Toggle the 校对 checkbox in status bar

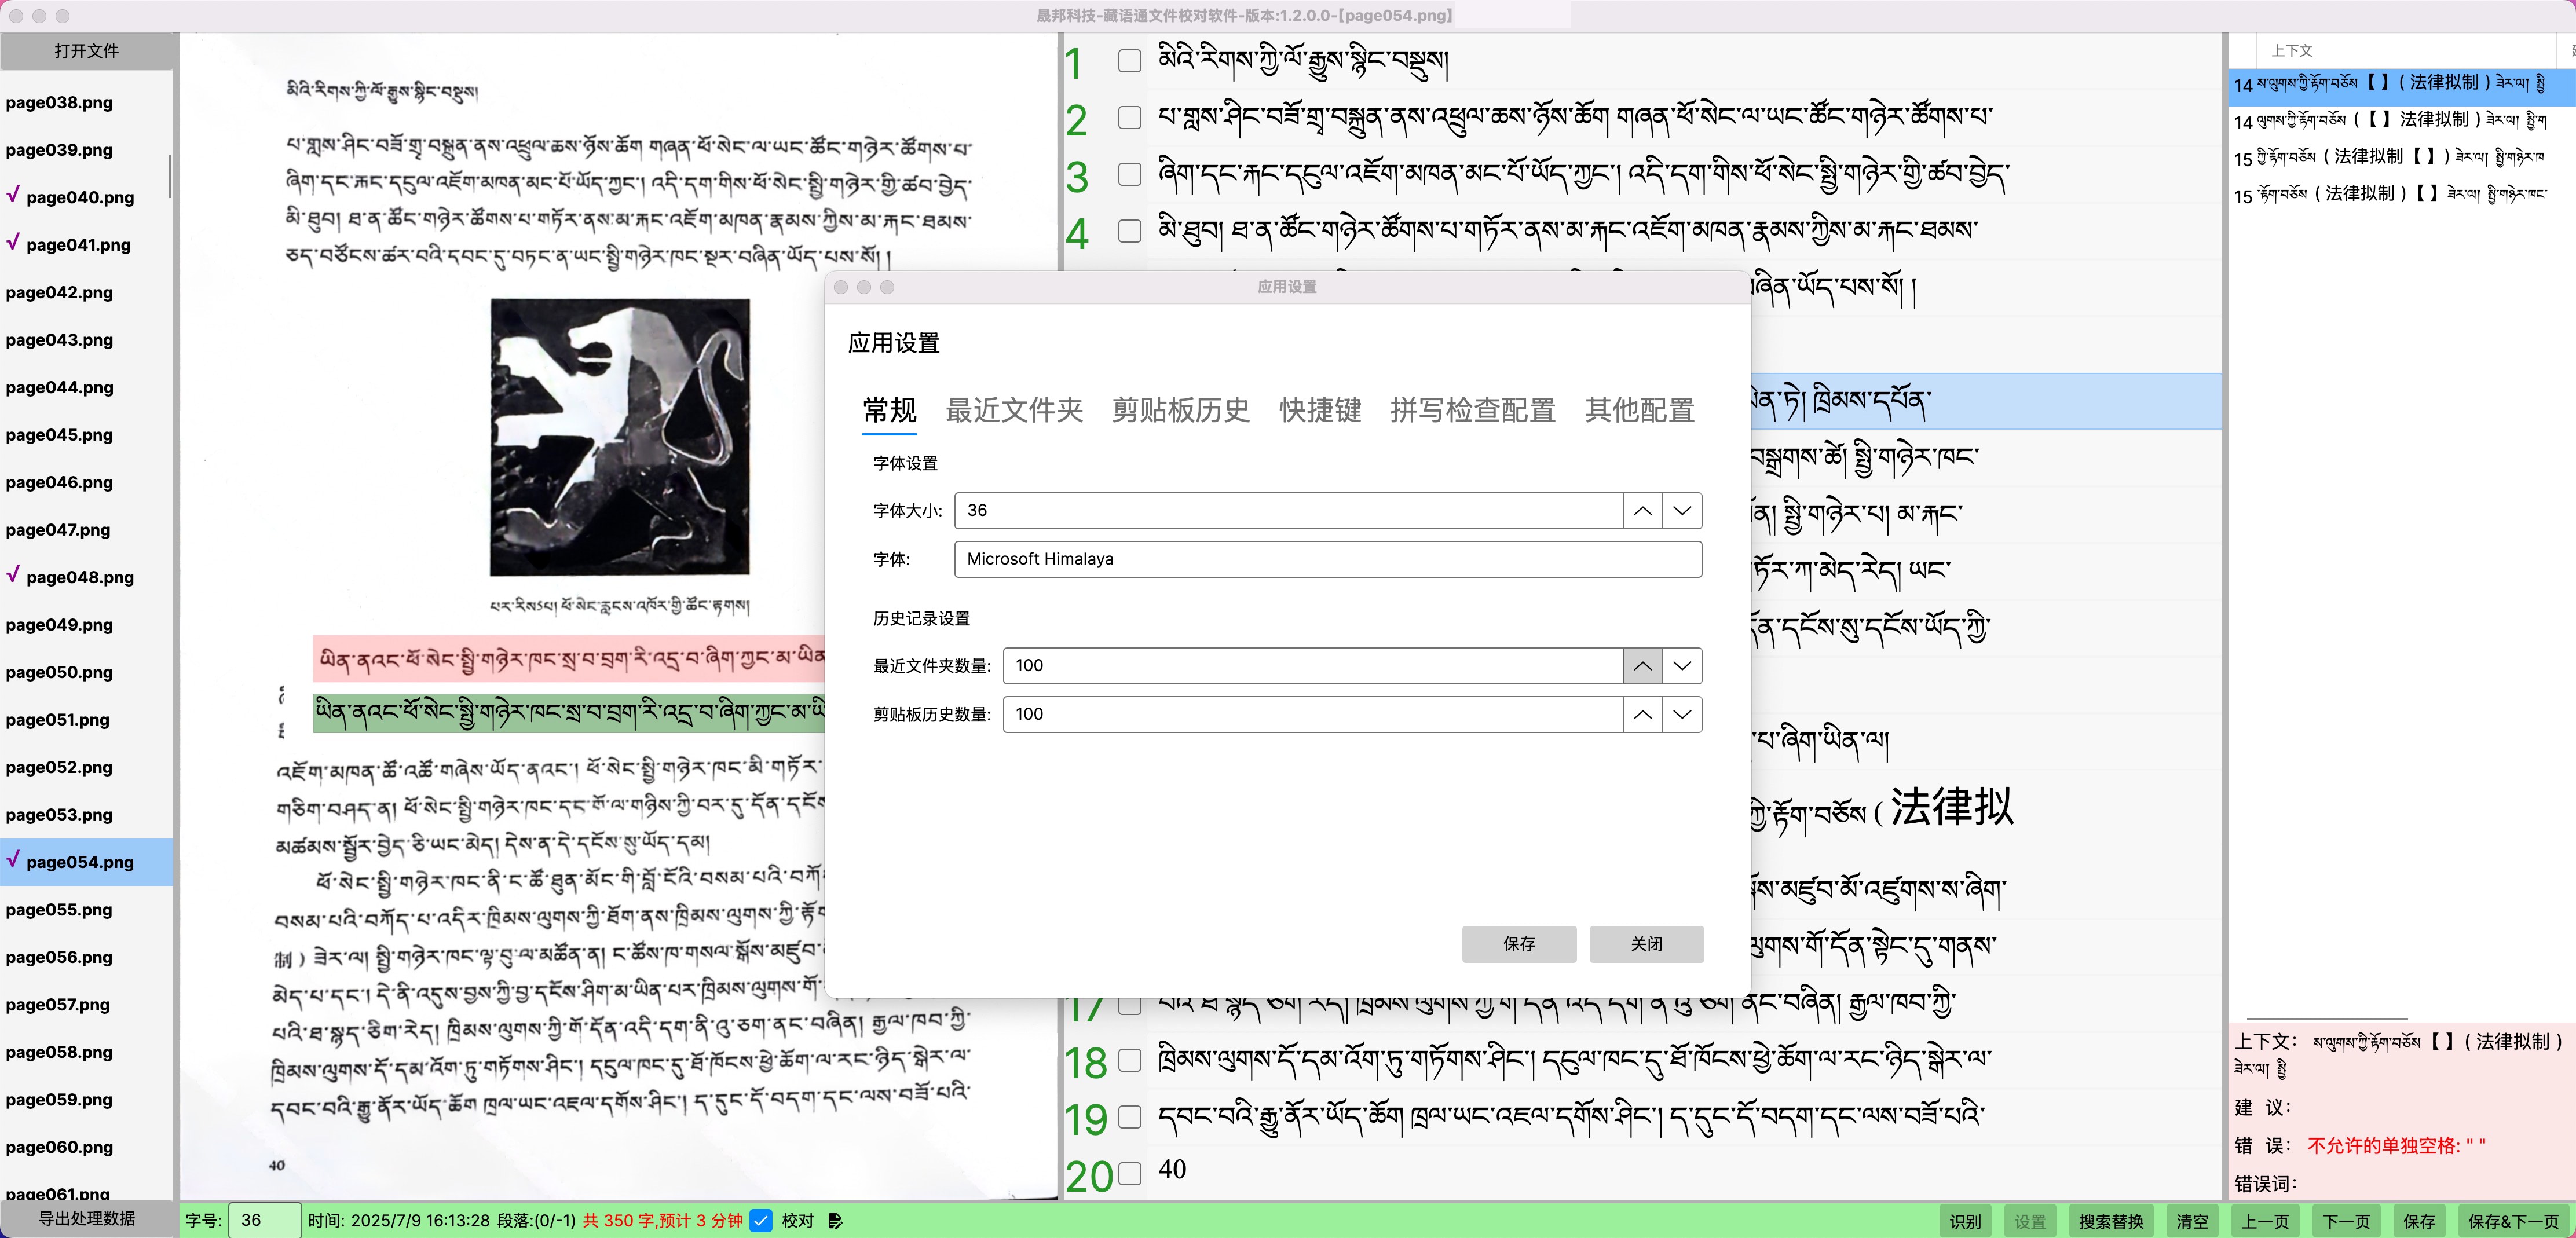point(761,1221)
